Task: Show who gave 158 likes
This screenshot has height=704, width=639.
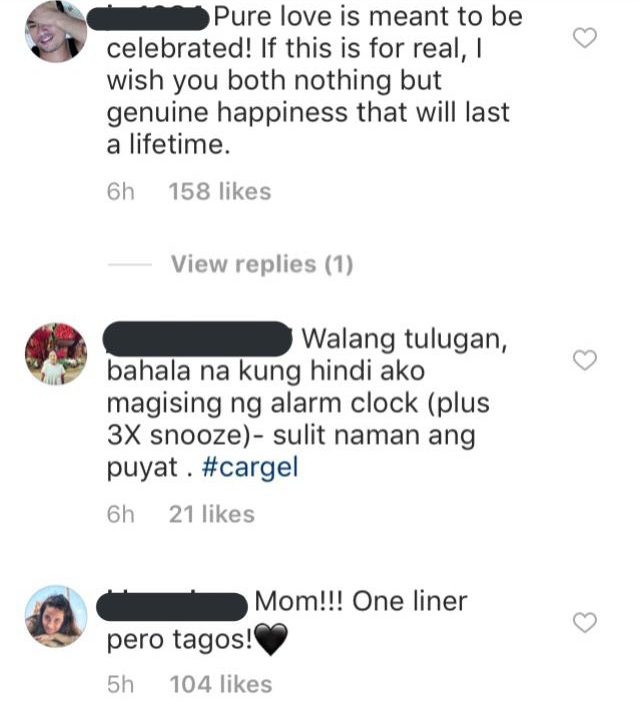Action: coord(220,192)
